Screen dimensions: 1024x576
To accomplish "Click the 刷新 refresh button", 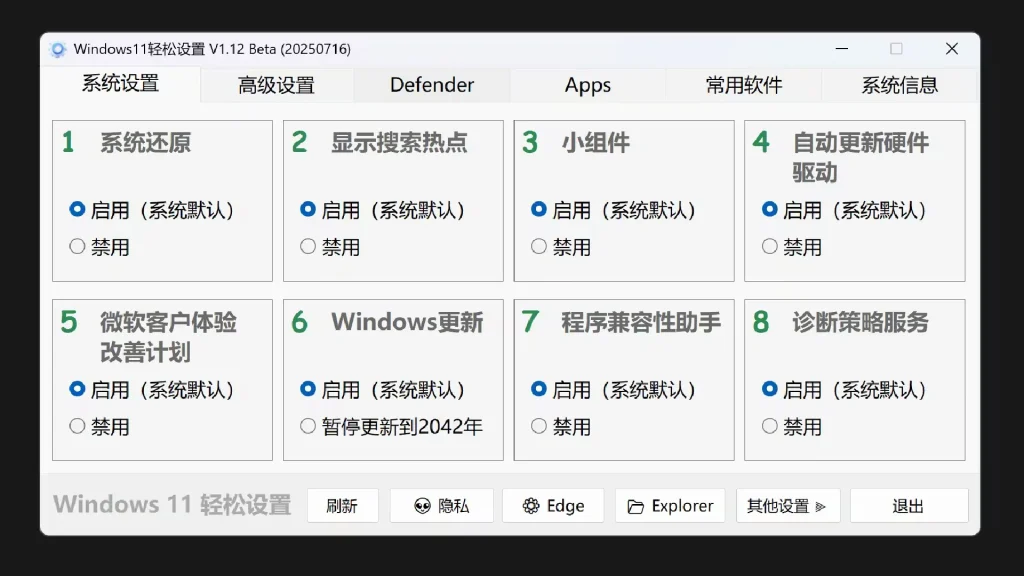I will click(x=342, y=505).
